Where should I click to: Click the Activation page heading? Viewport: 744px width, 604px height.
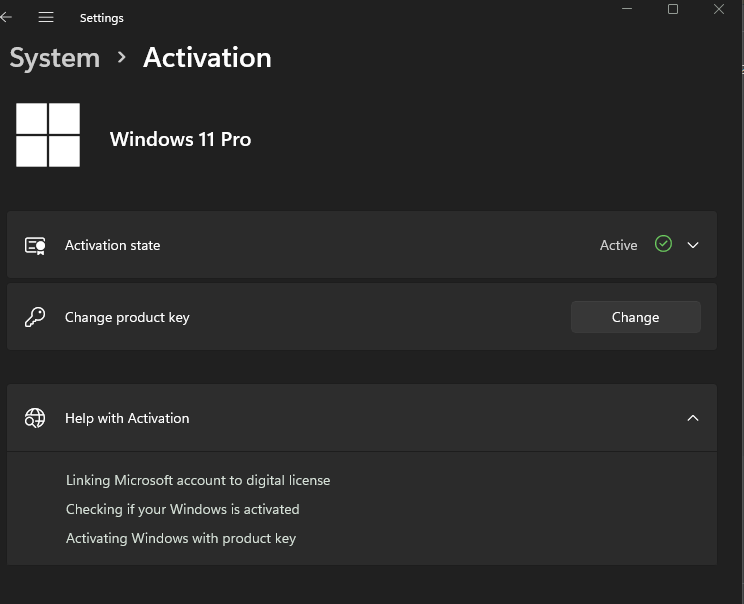pos(207,58)
